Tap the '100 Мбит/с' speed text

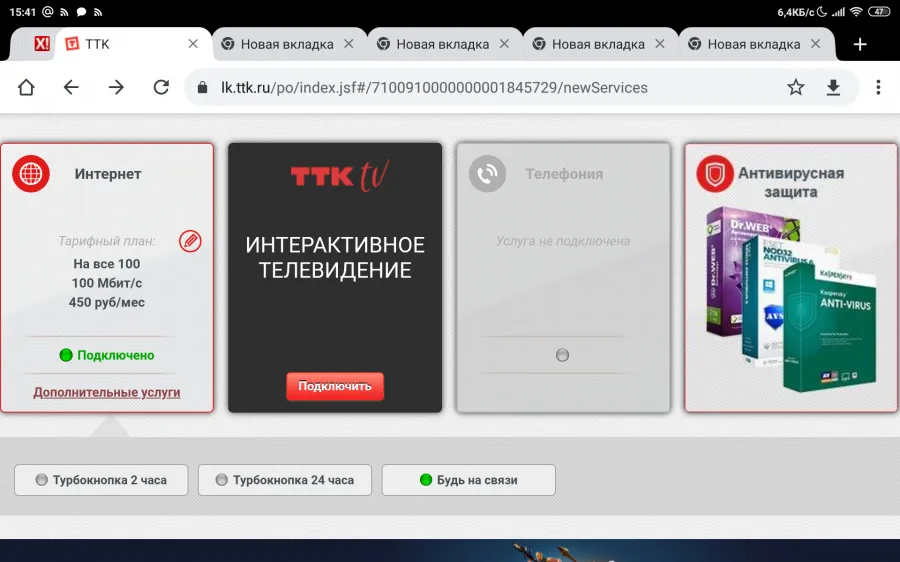tap(107, 283)
